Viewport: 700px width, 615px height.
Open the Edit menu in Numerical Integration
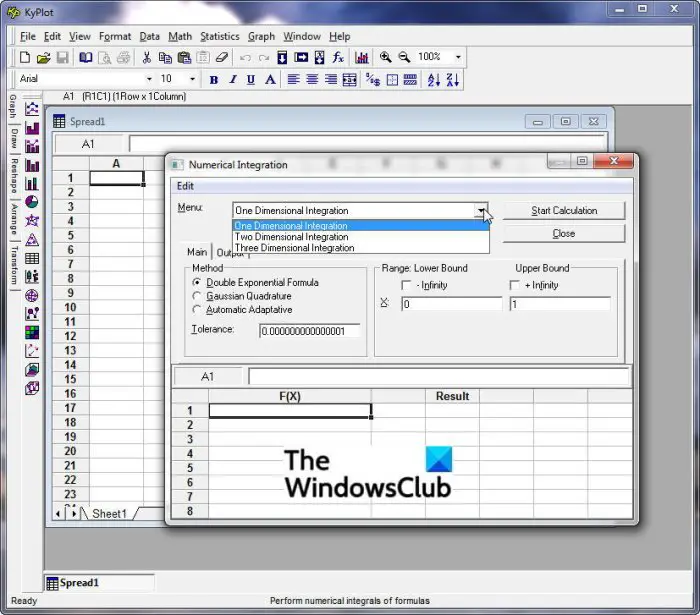[185, 186]
